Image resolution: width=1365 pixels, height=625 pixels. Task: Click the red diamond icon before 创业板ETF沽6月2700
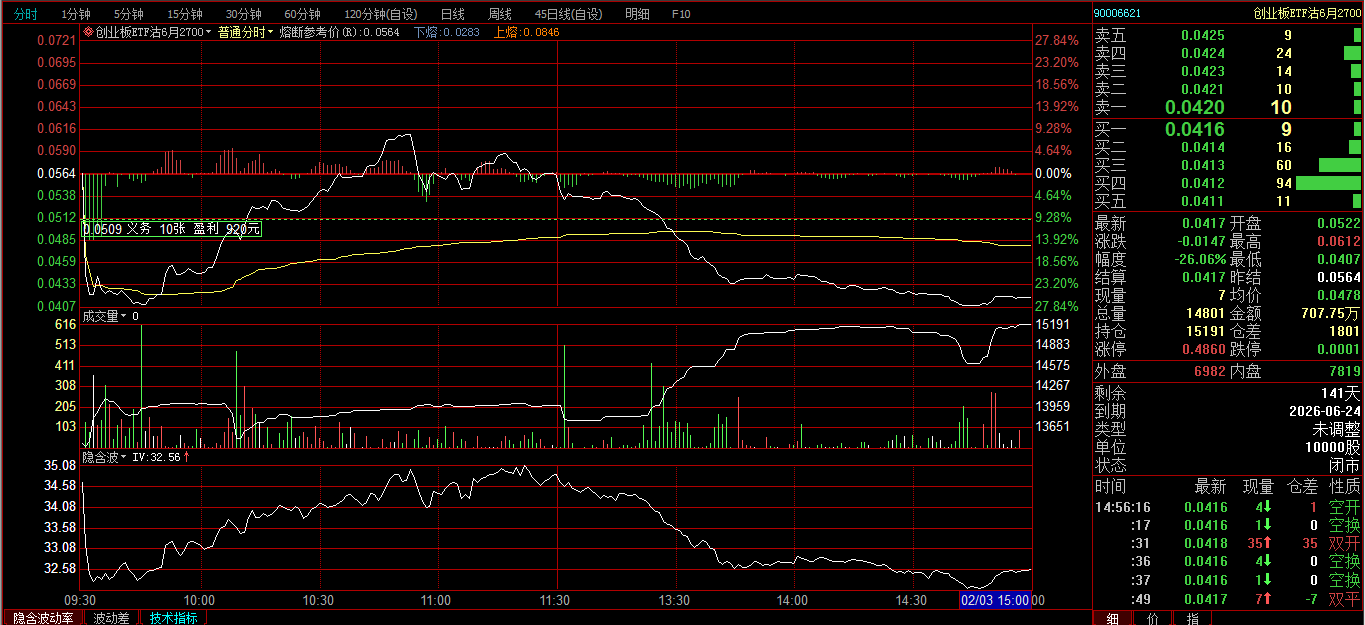(88, 32)
